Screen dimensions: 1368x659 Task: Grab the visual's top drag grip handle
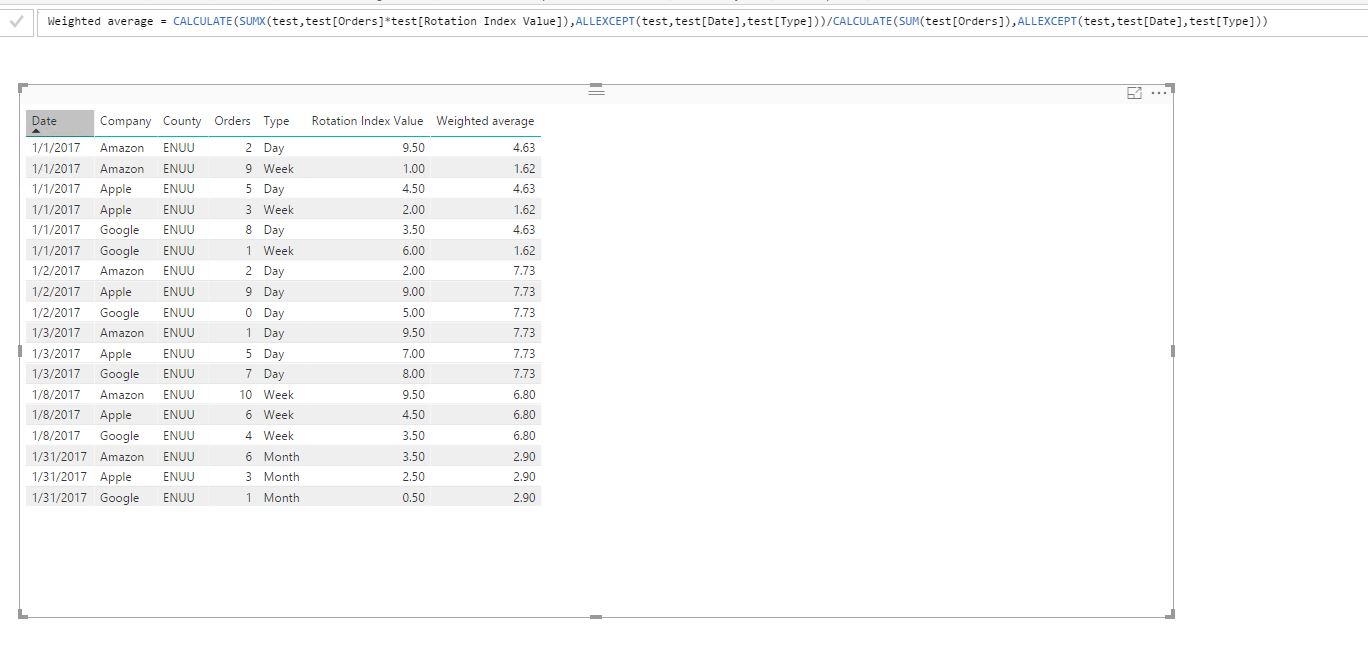[596, 91]
